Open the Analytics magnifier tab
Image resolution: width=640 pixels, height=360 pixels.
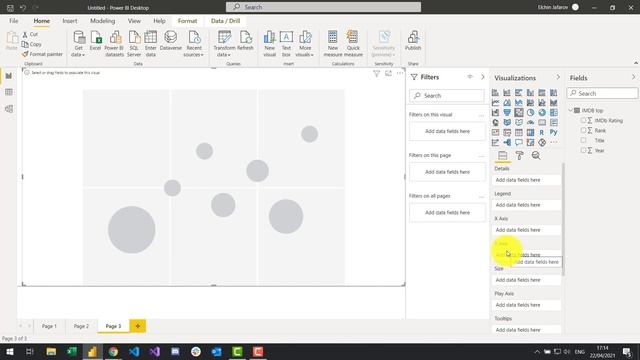tap(536, 156)
